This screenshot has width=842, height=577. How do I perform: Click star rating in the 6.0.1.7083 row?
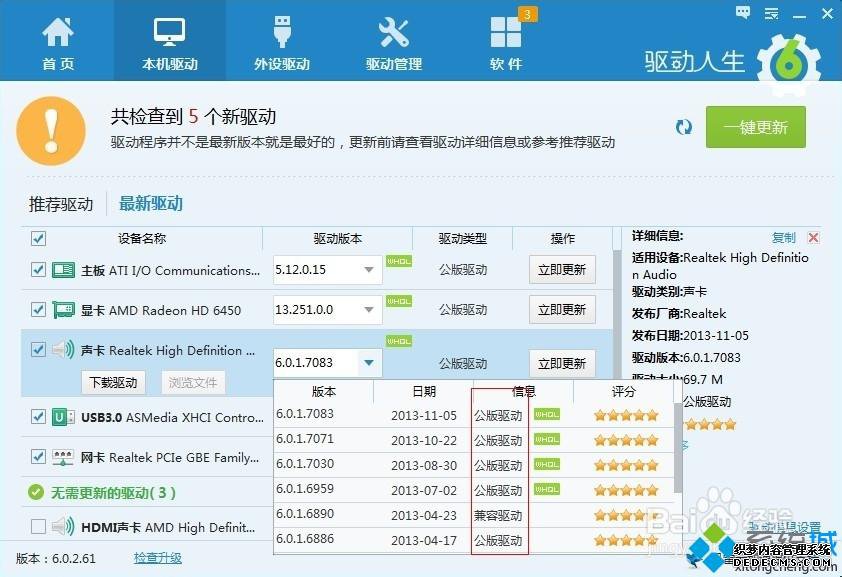point(626,415)
